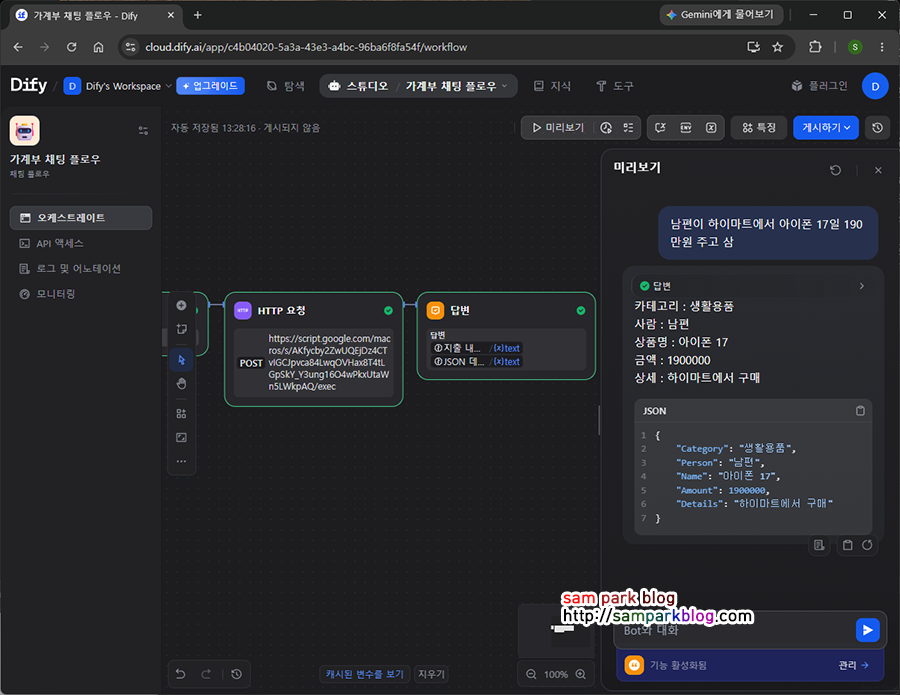Open version history icon next to 게시하기
900x695 pixels.
pyautogui.click(x=878, y=127)
